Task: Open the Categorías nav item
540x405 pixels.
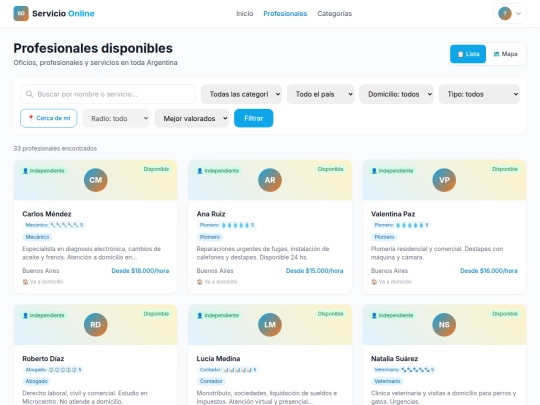Action: pos(334,13)
